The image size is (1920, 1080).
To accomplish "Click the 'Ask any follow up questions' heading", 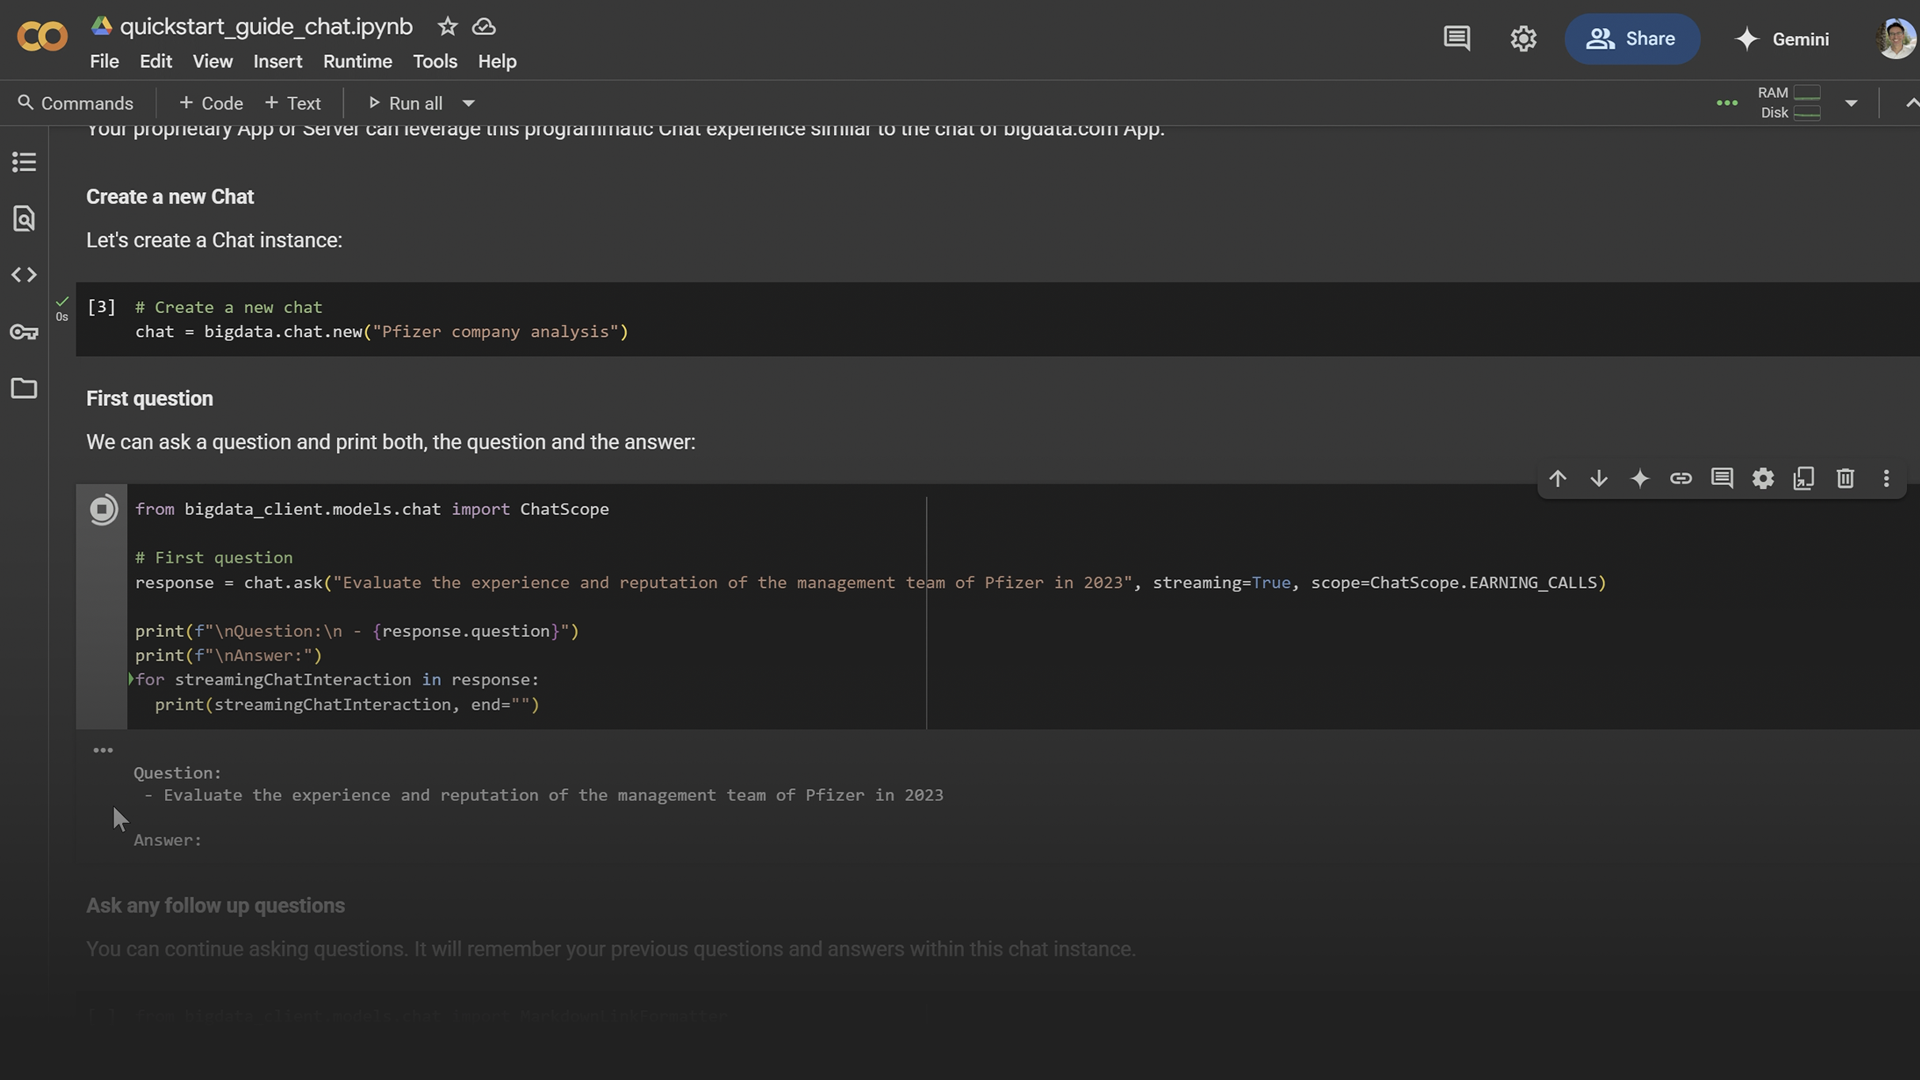I will 215,906.
